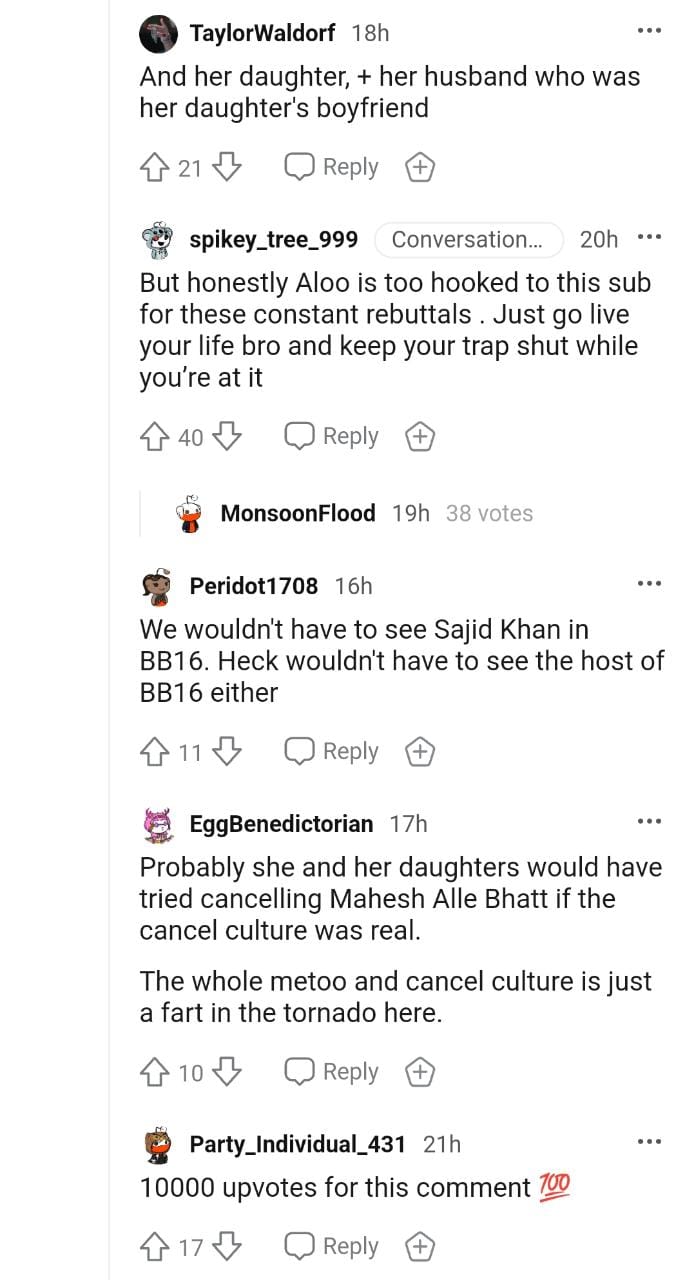This screenshot has width=696, height=1280.
Task: Downvote TaylorWaldorf's comment
Action: click(228, 167)
